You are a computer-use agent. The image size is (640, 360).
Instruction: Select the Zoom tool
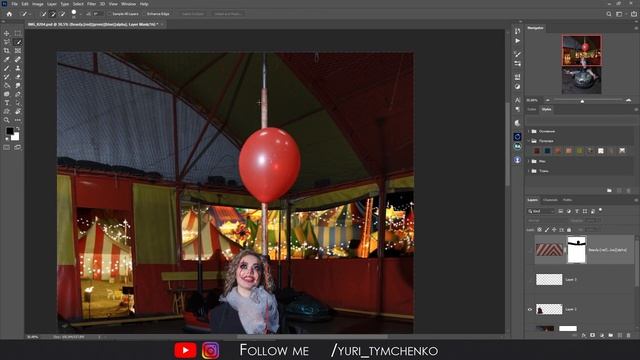[x=7, y=120]
